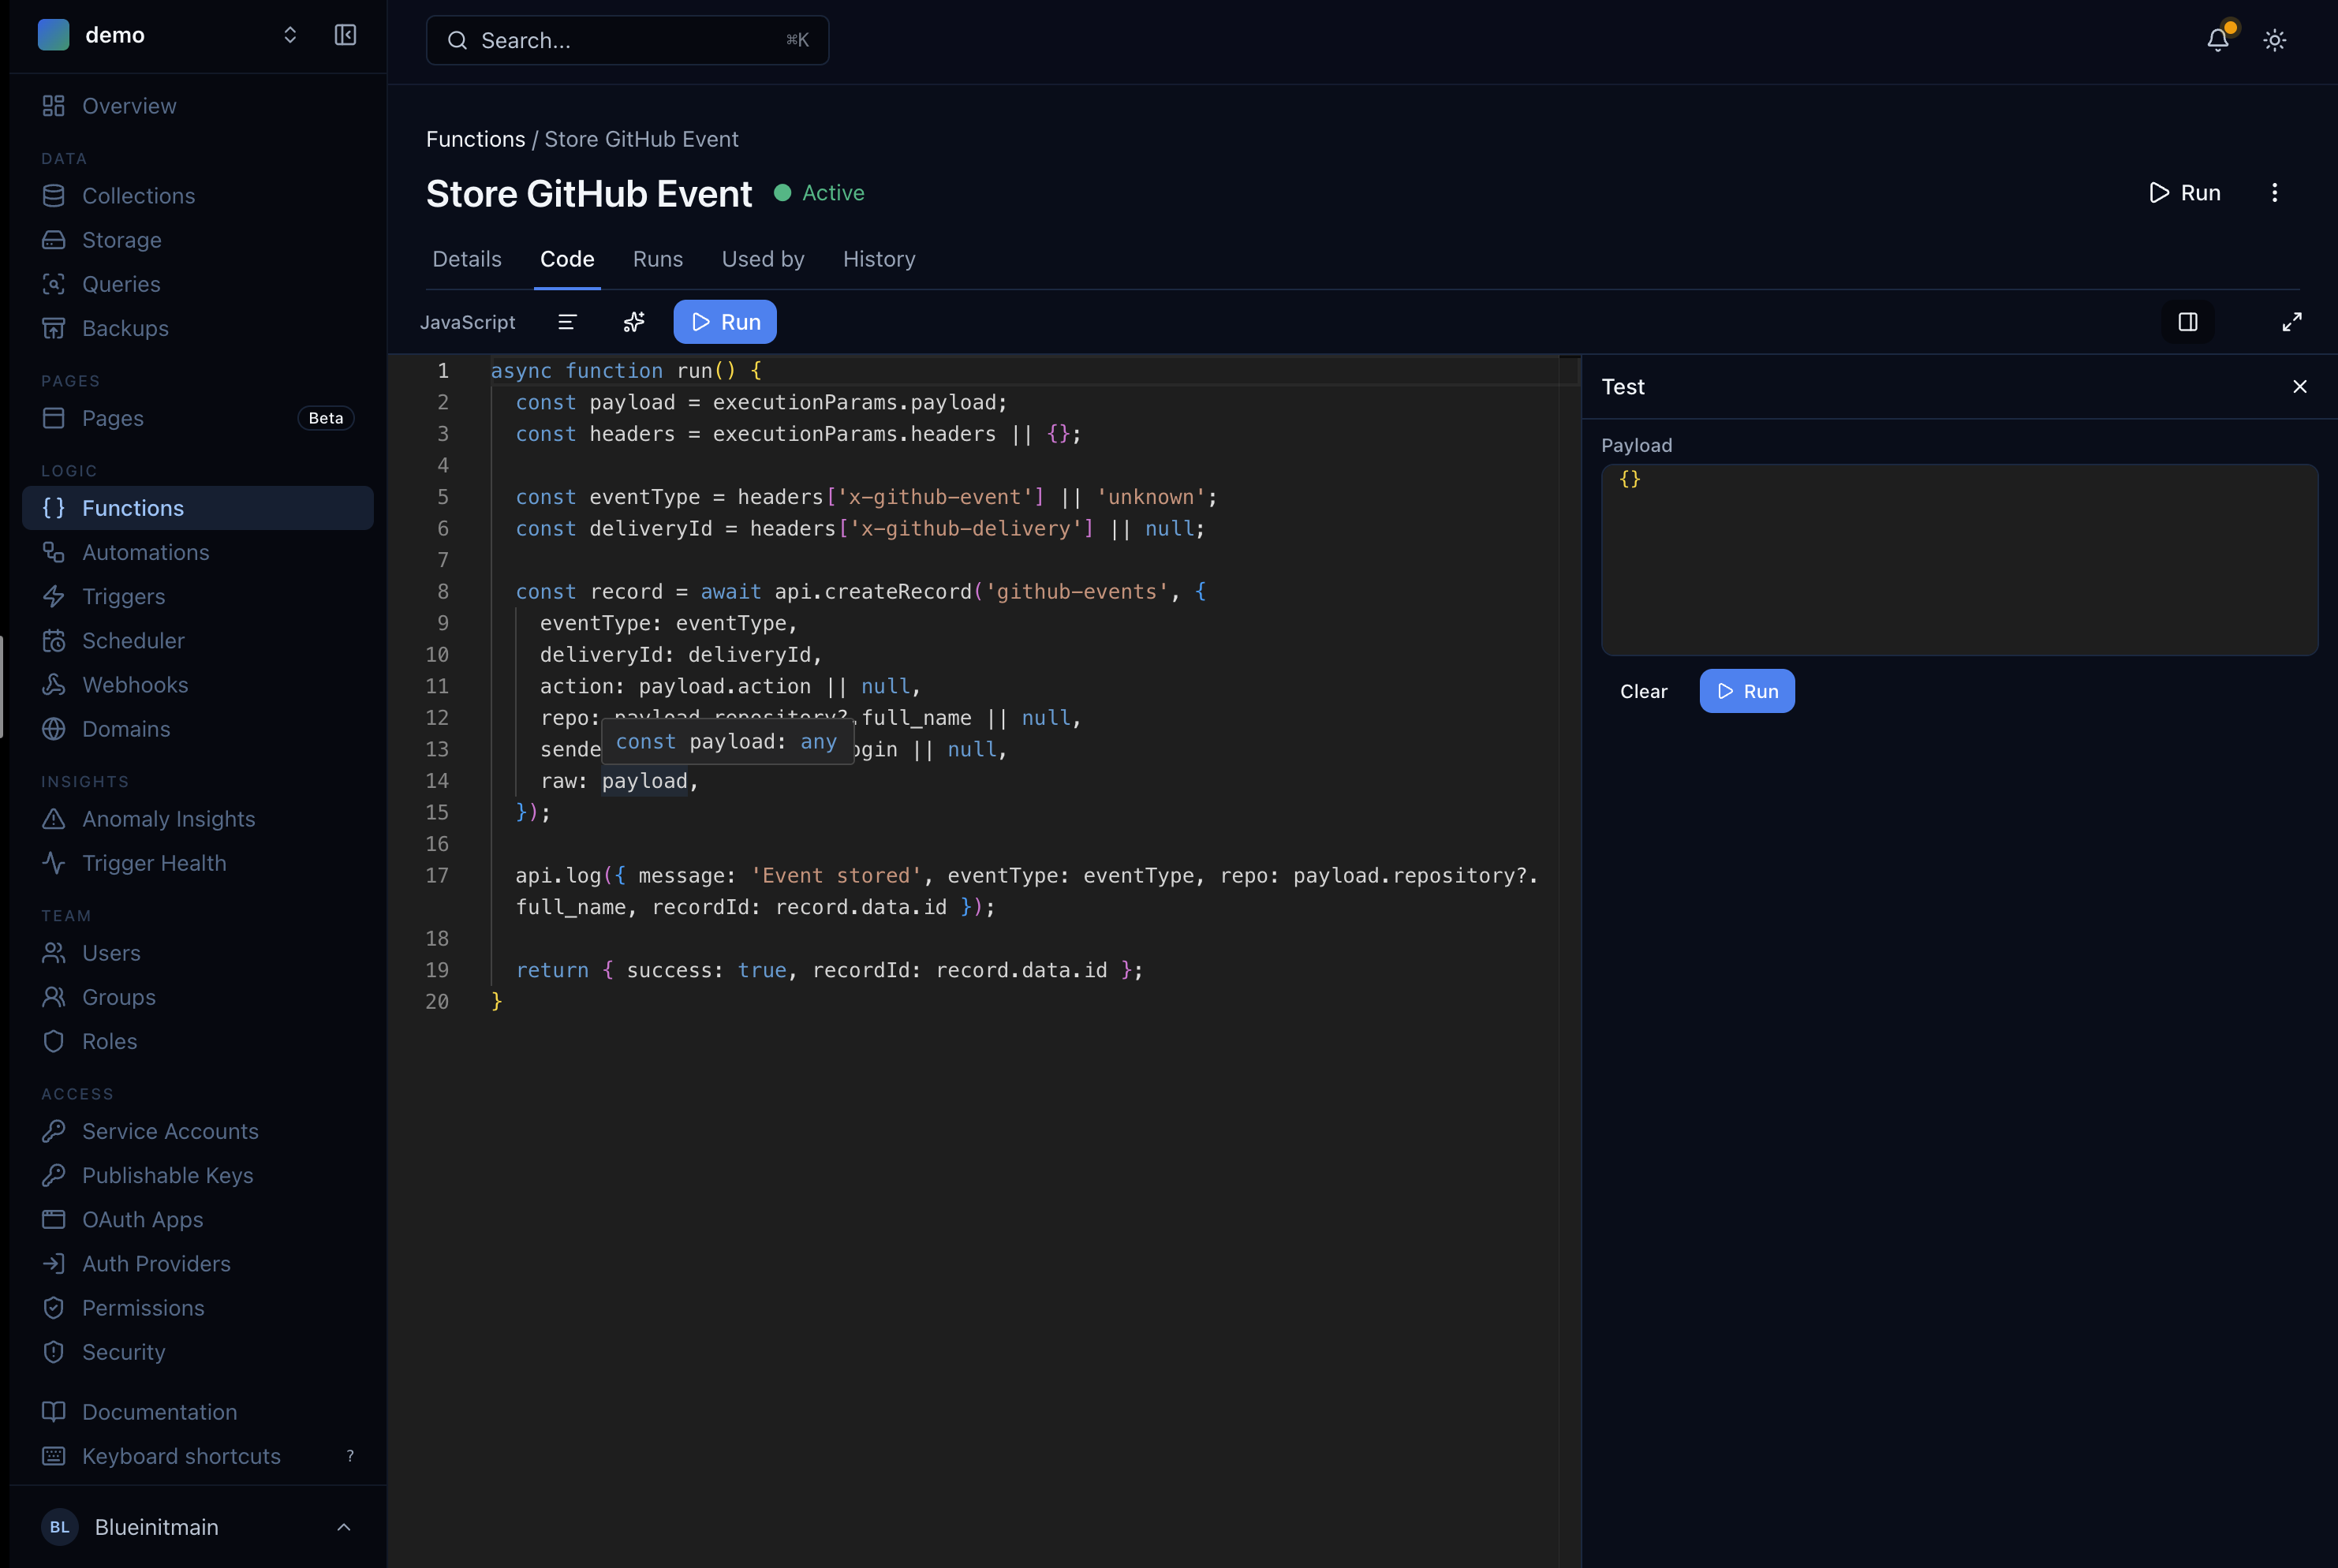The width and height of the screenshot is (2338, 1568).
Task: Click Clear in the Test panel
Action: (1643, 691)
